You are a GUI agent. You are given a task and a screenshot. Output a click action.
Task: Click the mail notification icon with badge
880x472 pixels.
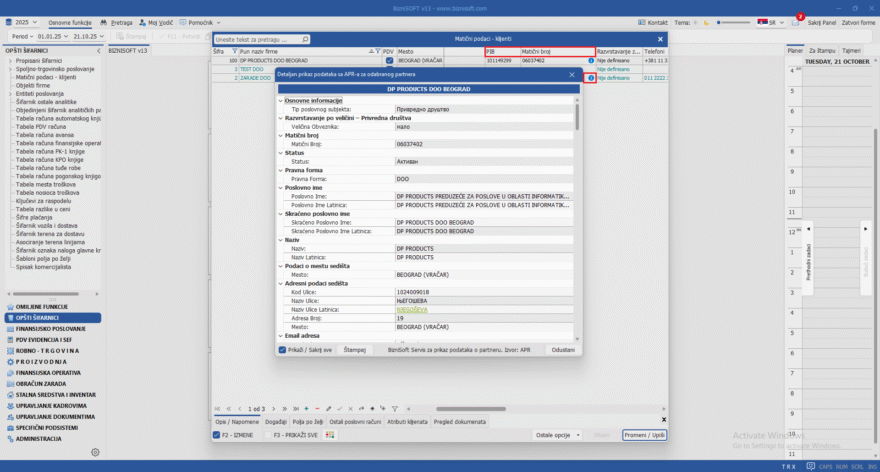click(796, 21)
